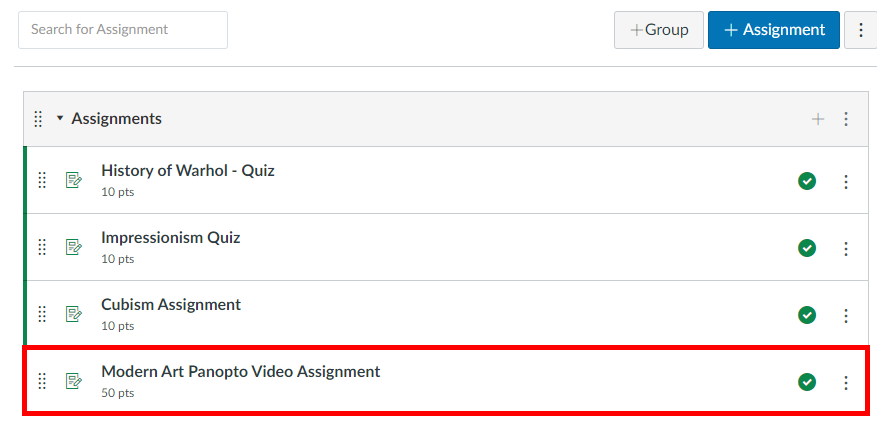This screenshot has height=437, width=877.
Task: Open the History of Warhol - Quiz link
Action: click(x=188, y=171)
